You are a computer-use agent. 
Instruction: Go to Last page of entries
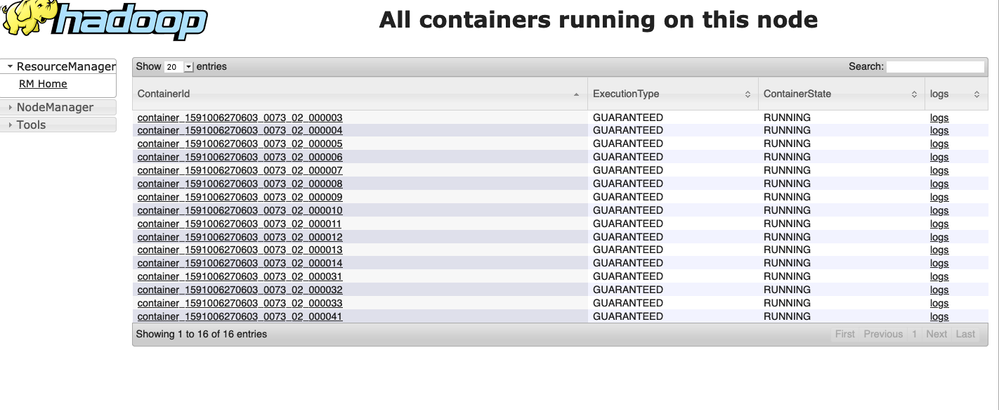pyautogui.click(x=965, y=334)
